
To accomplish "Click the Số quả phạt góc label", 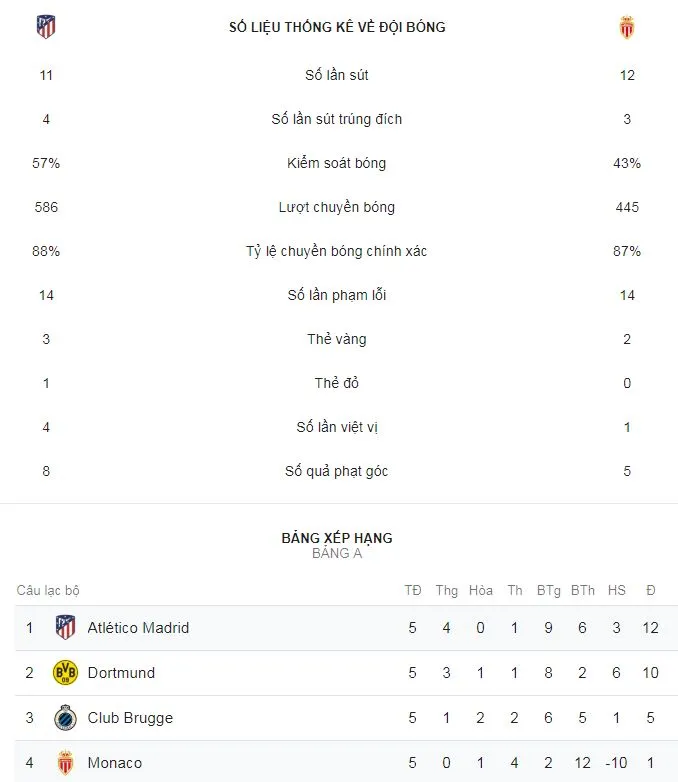I will [337, 471].
